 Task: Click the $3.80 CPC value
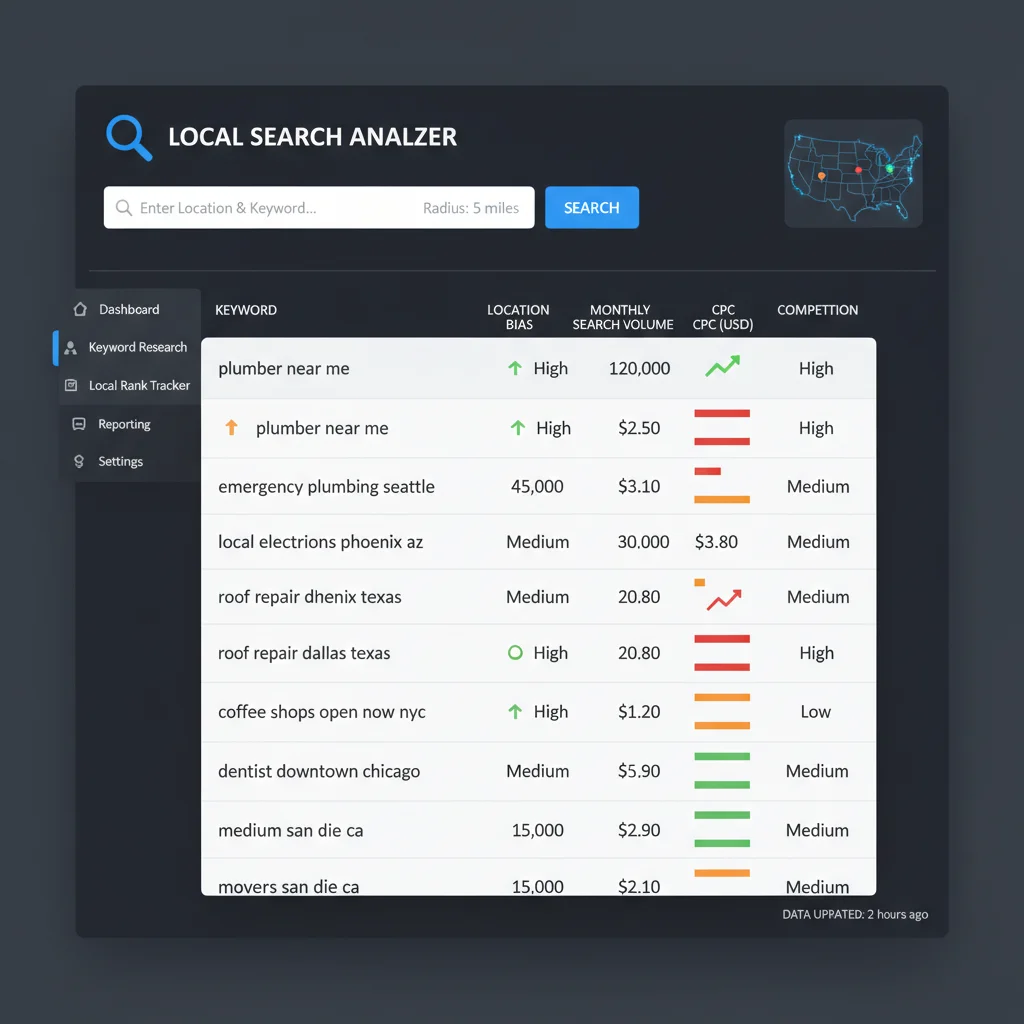tap(716, 542)
